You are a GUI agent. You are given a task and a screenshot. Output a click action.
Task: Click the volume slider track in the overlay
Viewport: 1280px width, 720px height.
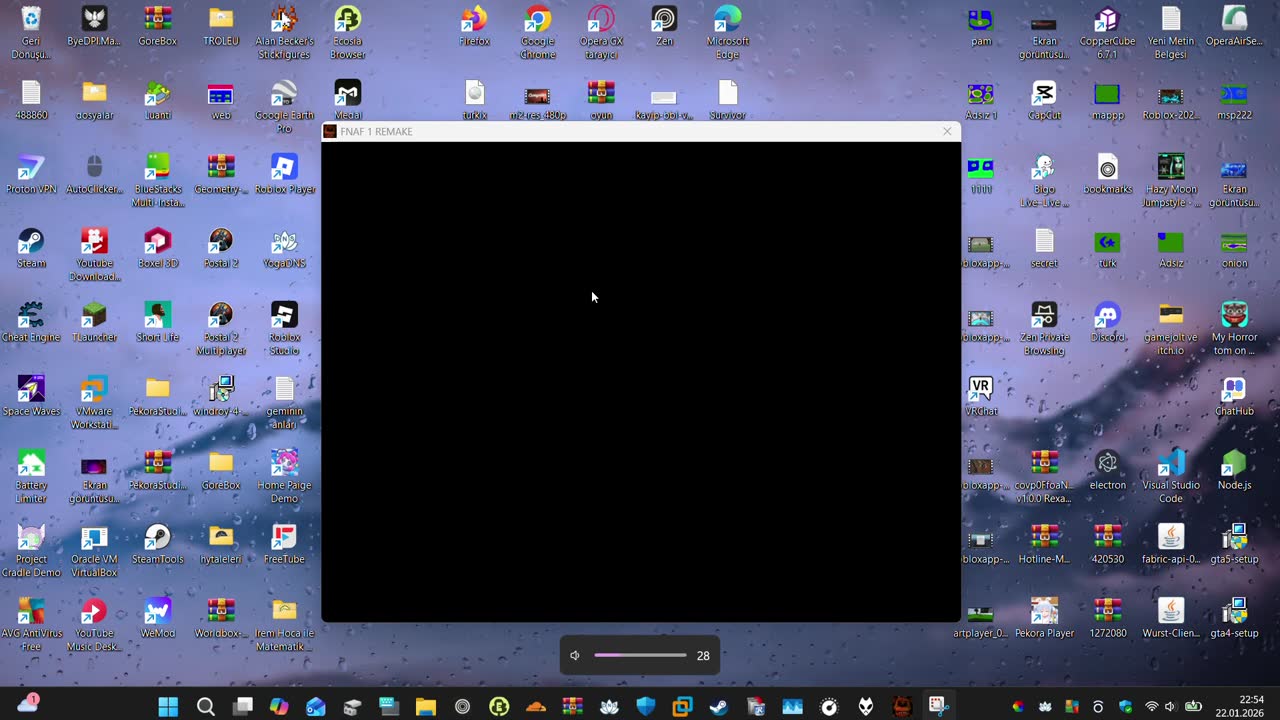640,656
